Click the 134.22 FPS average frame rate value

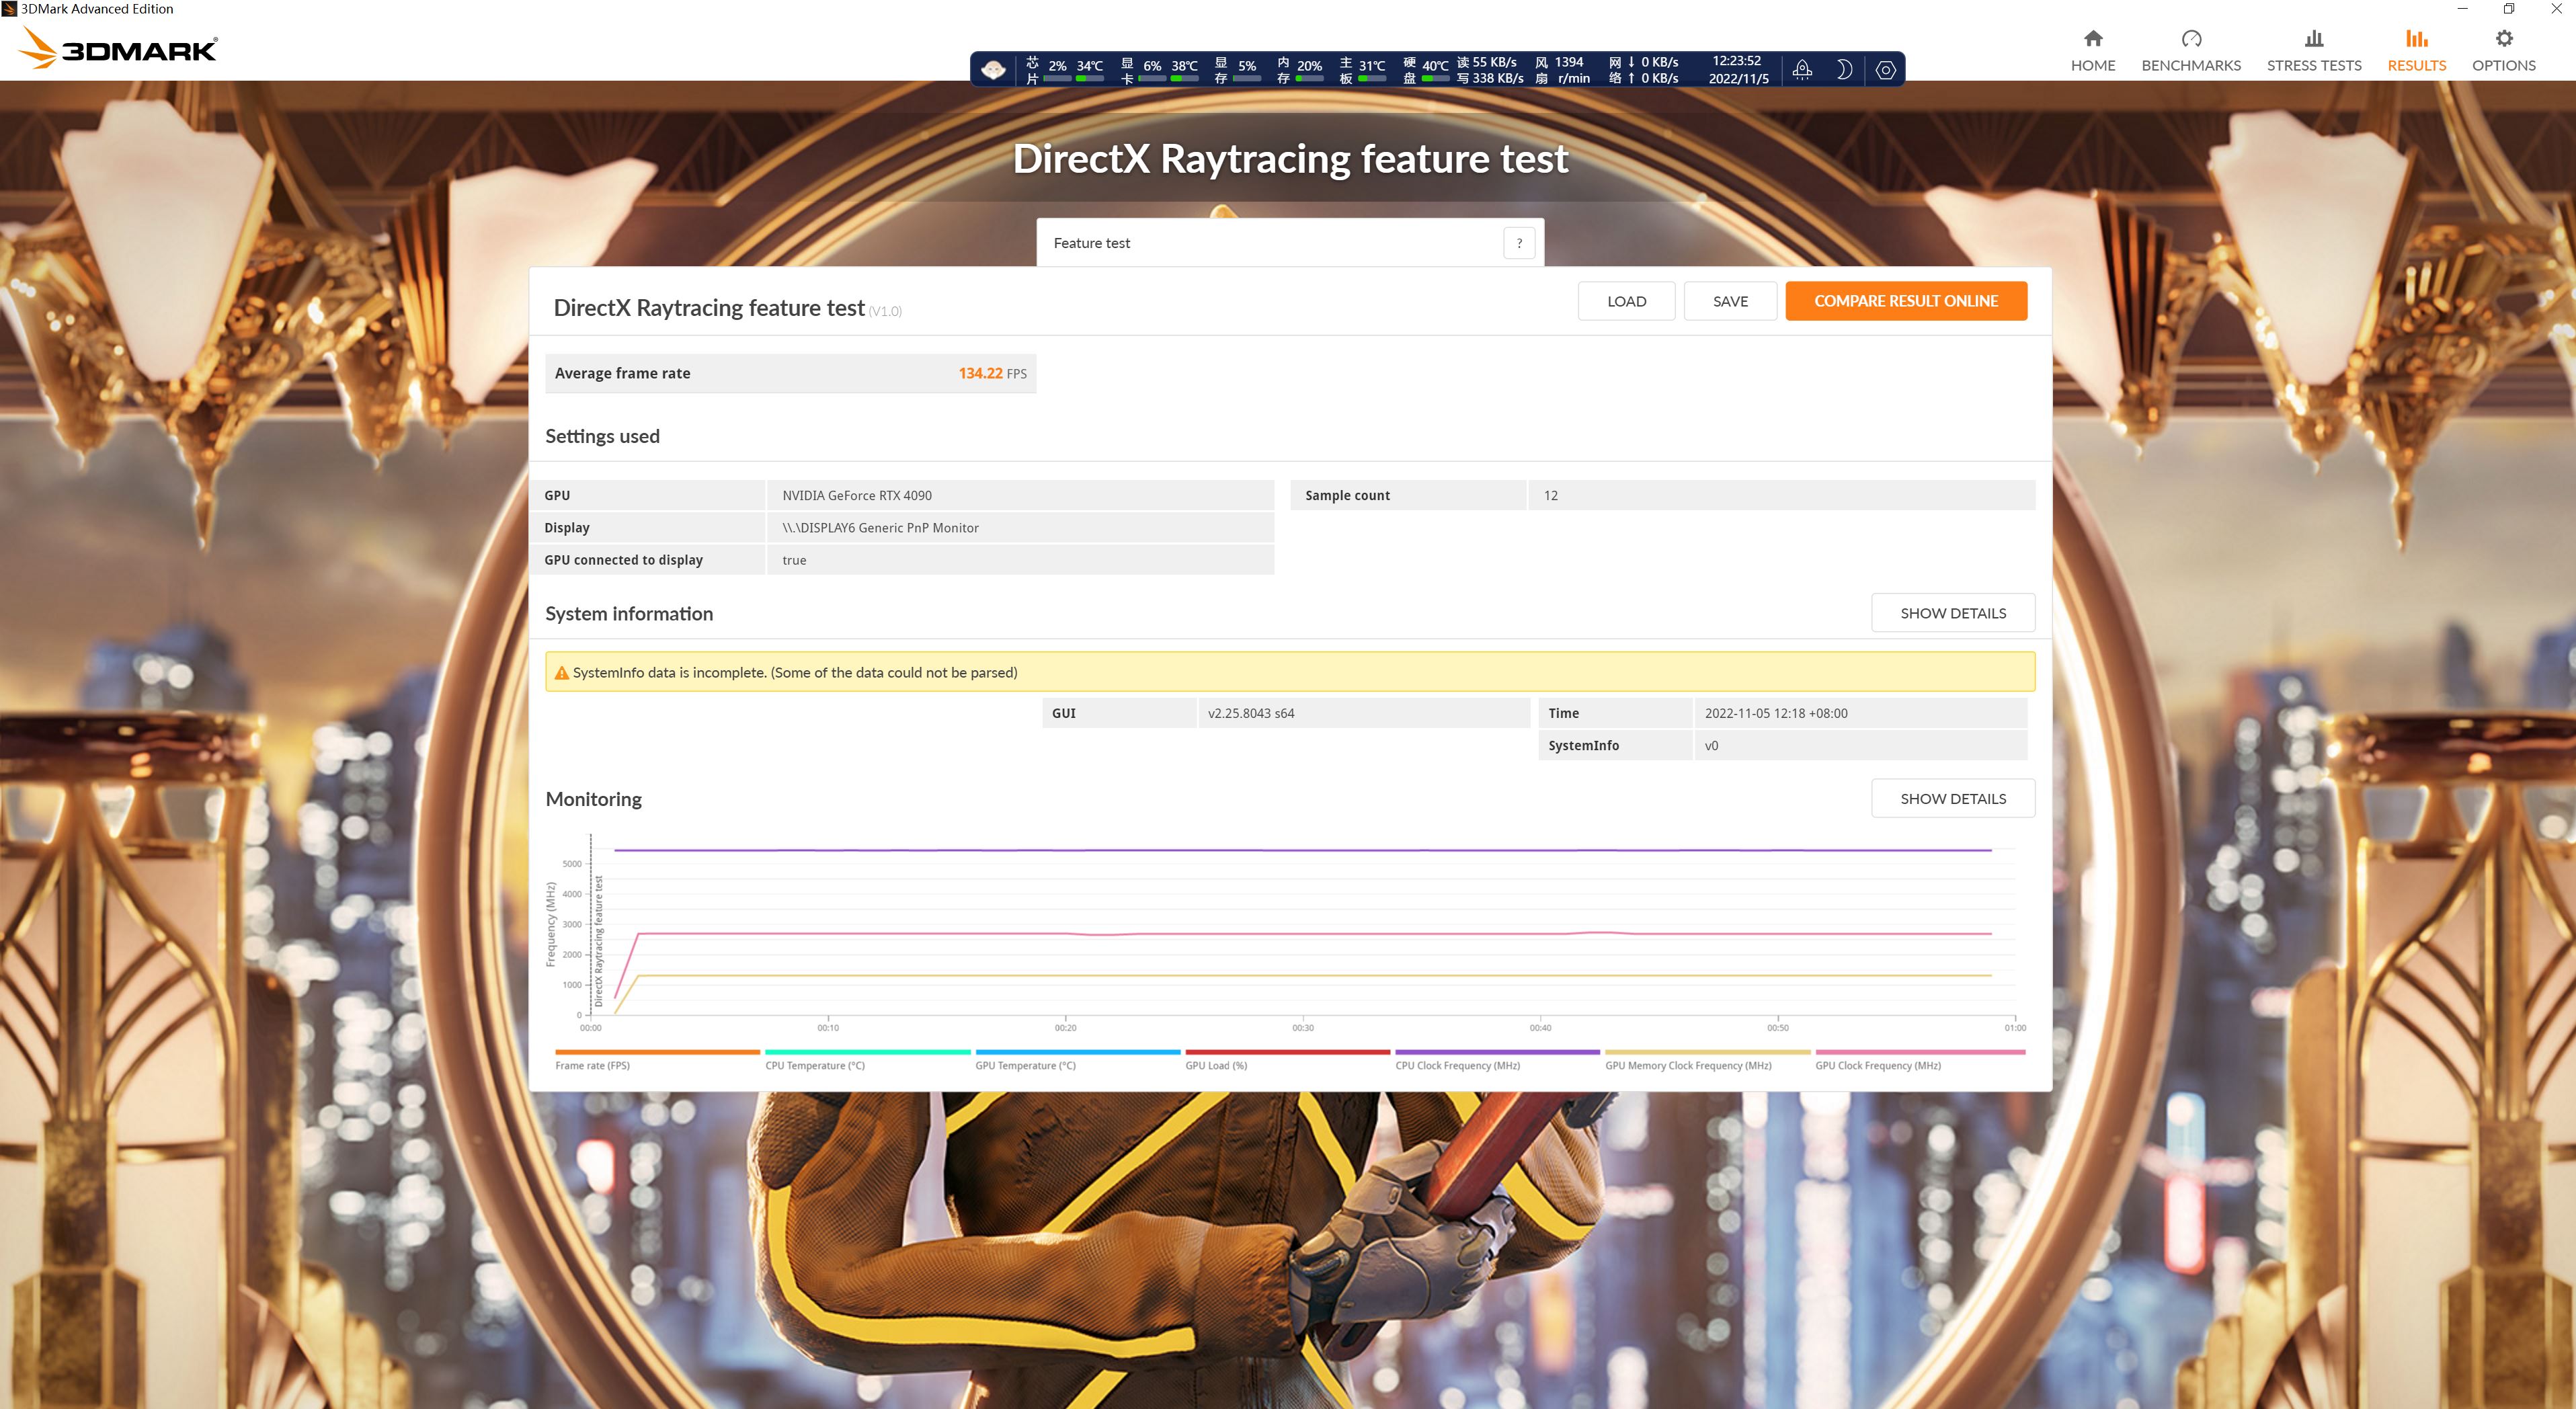pos(992,373)
